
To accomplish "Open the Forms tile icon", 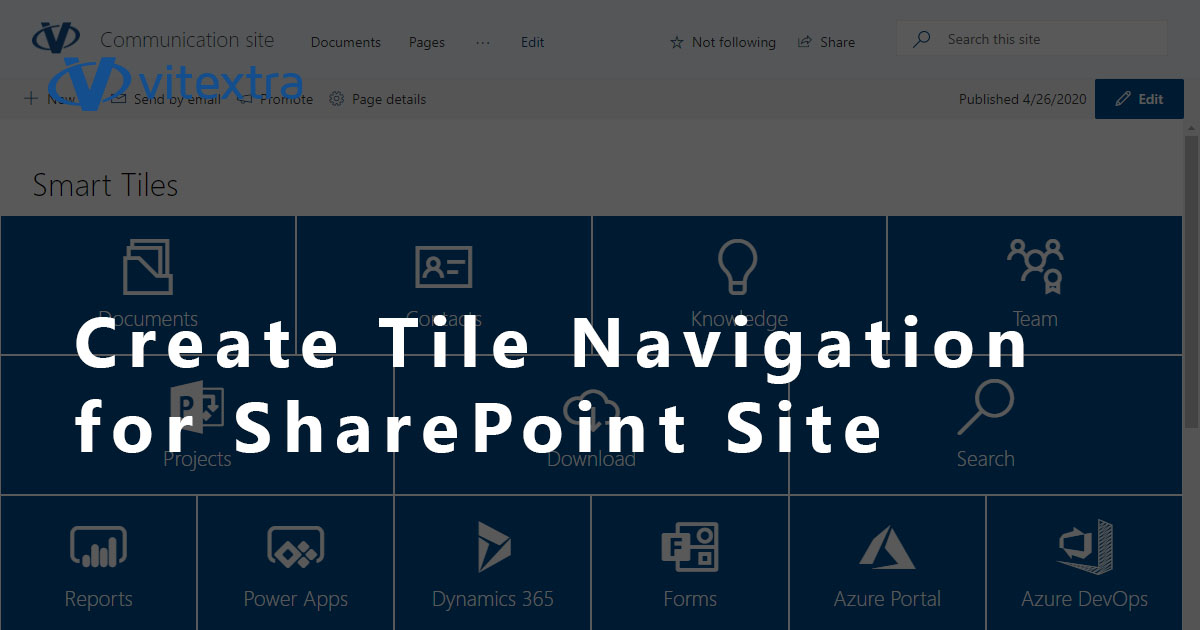I will (690, 548).
